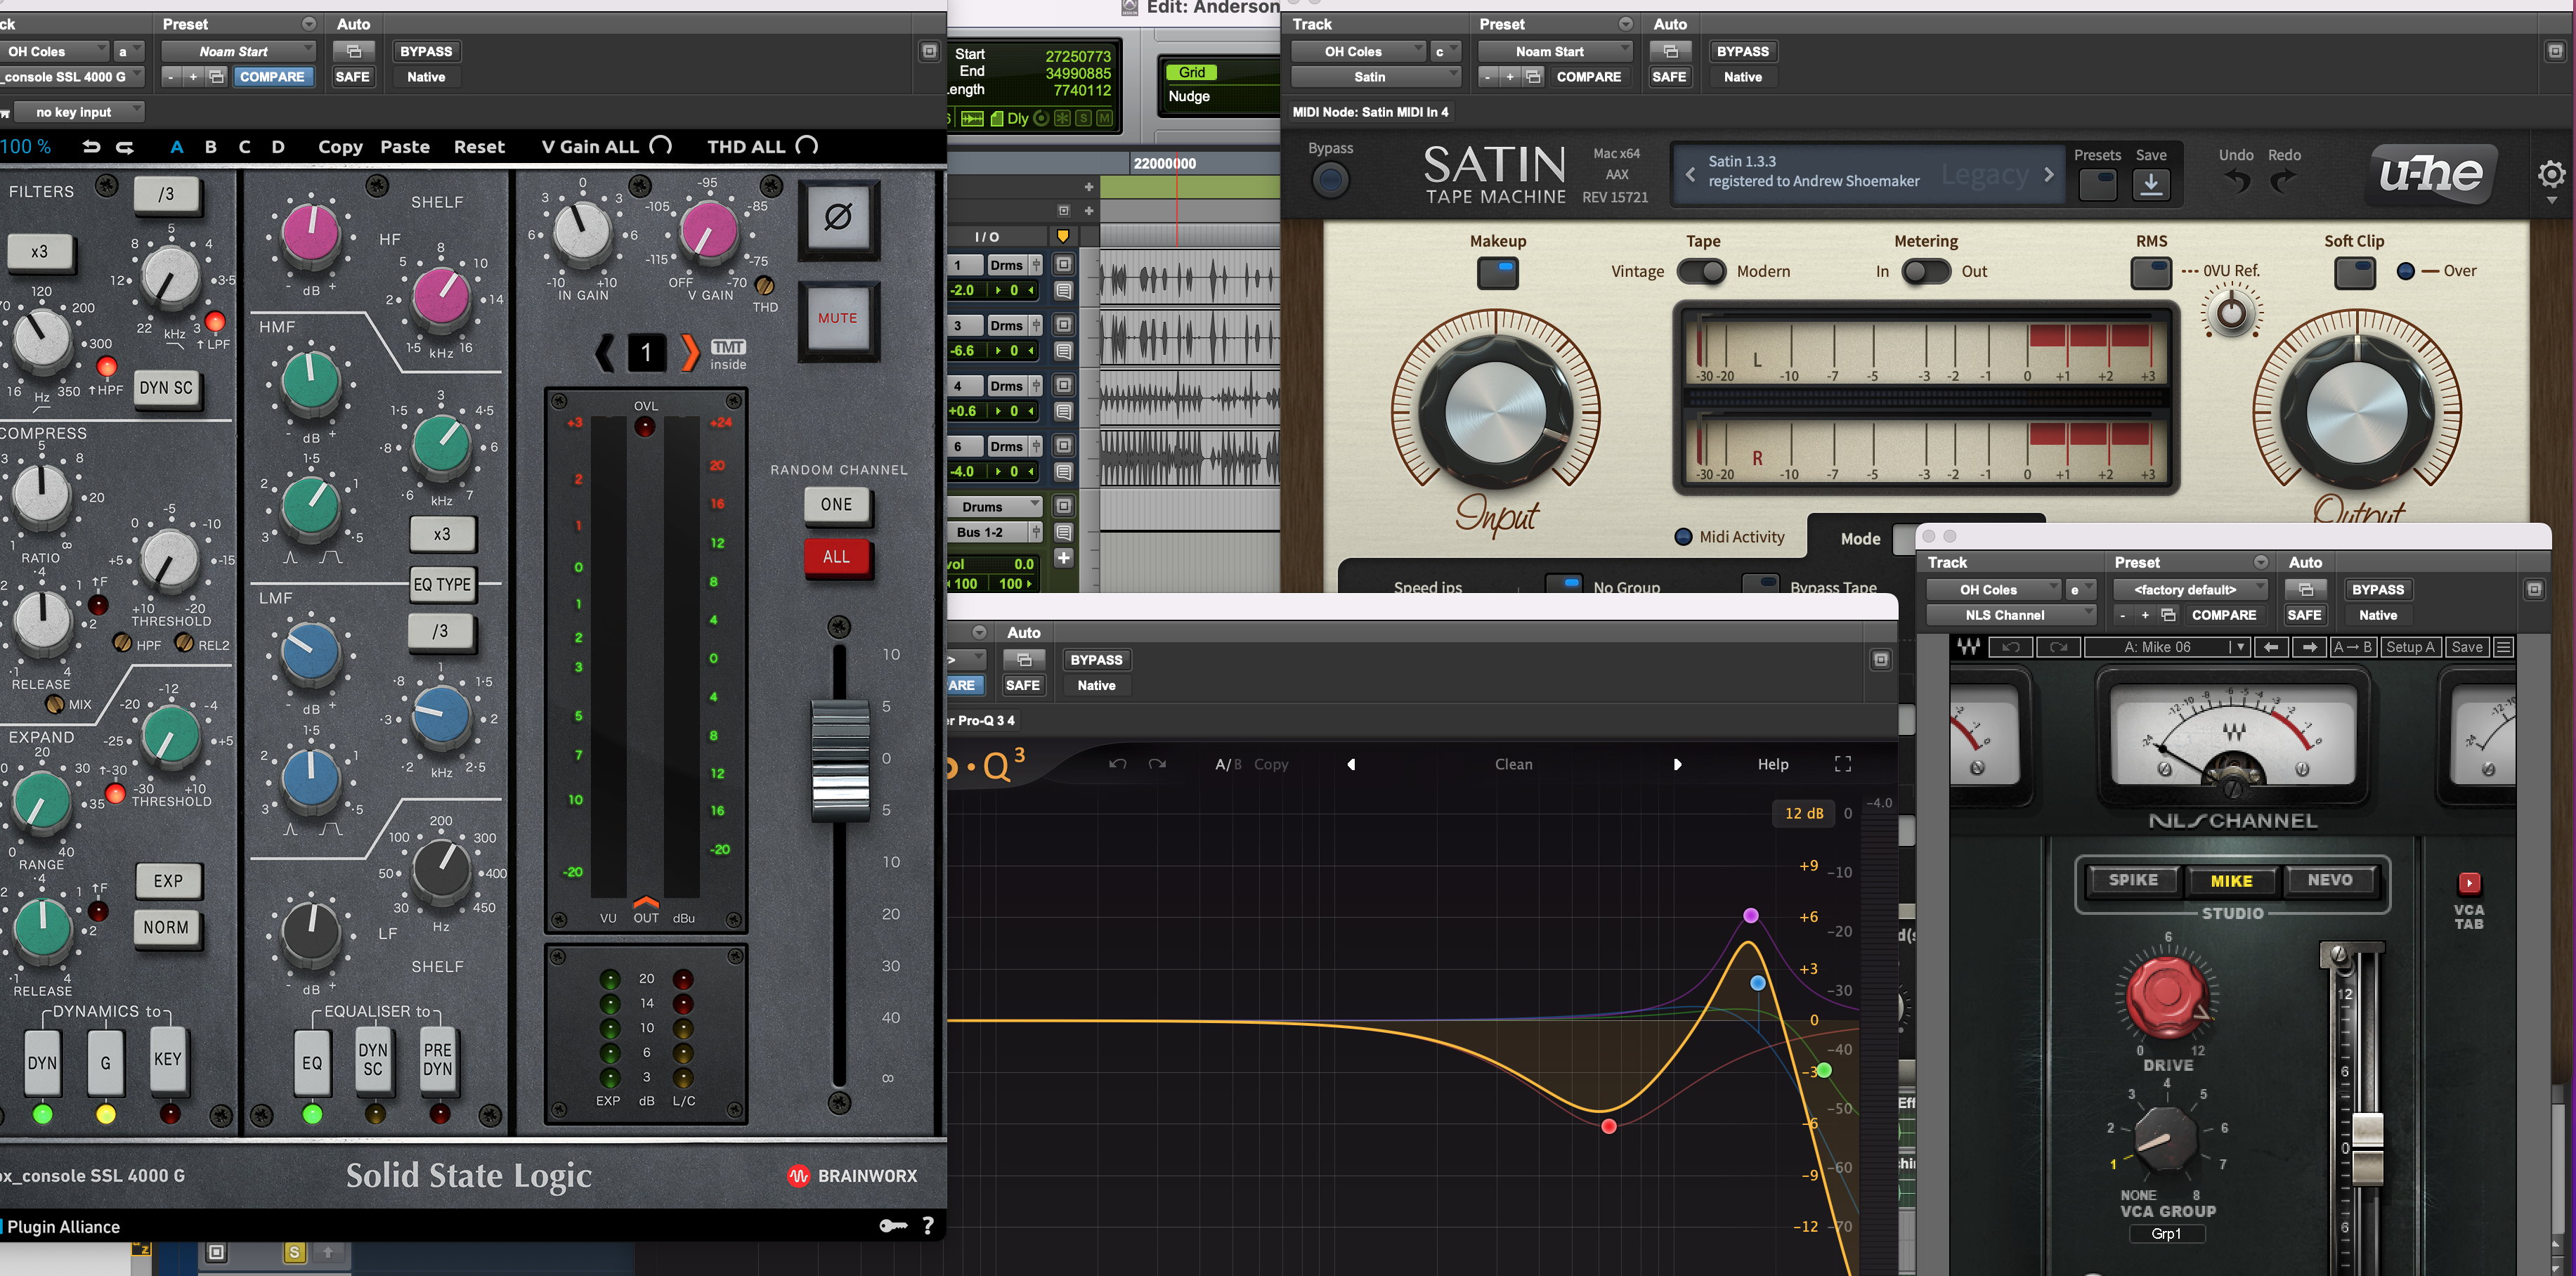Open bx_console SSL 4000 G plugin selector

click(x=72, y=77)
